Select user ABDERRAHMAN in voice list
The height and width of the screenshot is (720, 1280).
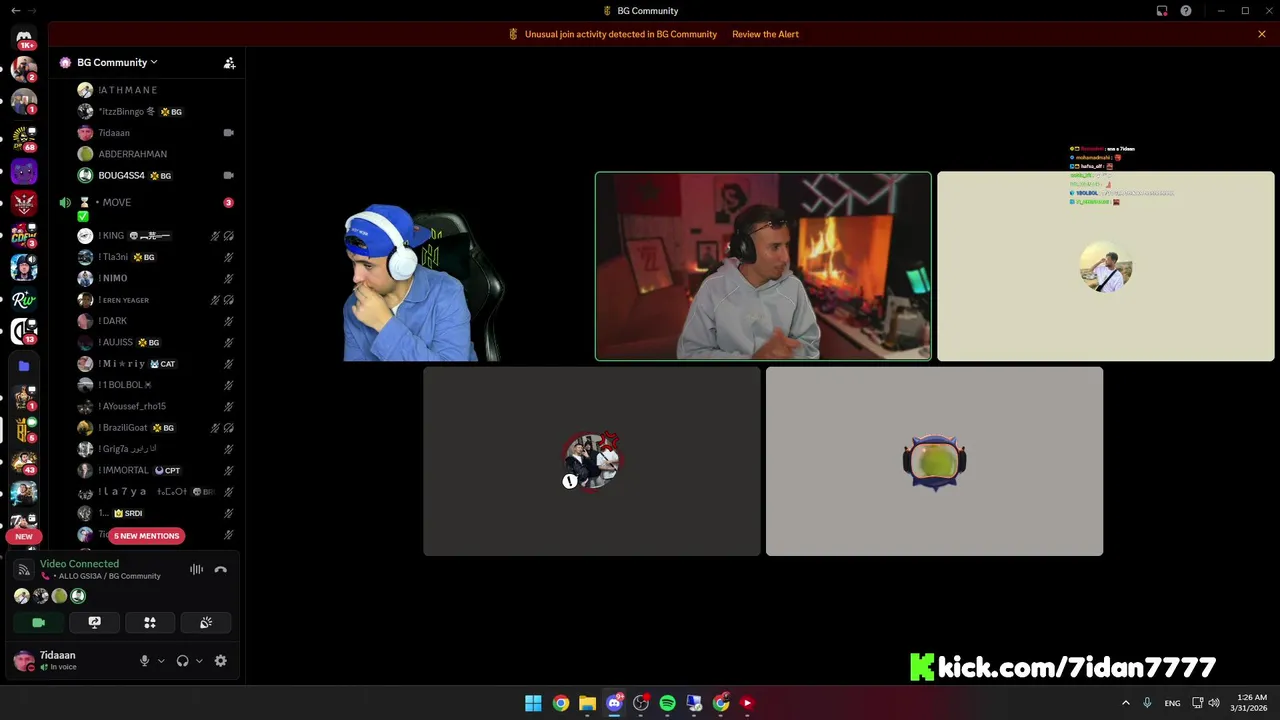[158, 154]
